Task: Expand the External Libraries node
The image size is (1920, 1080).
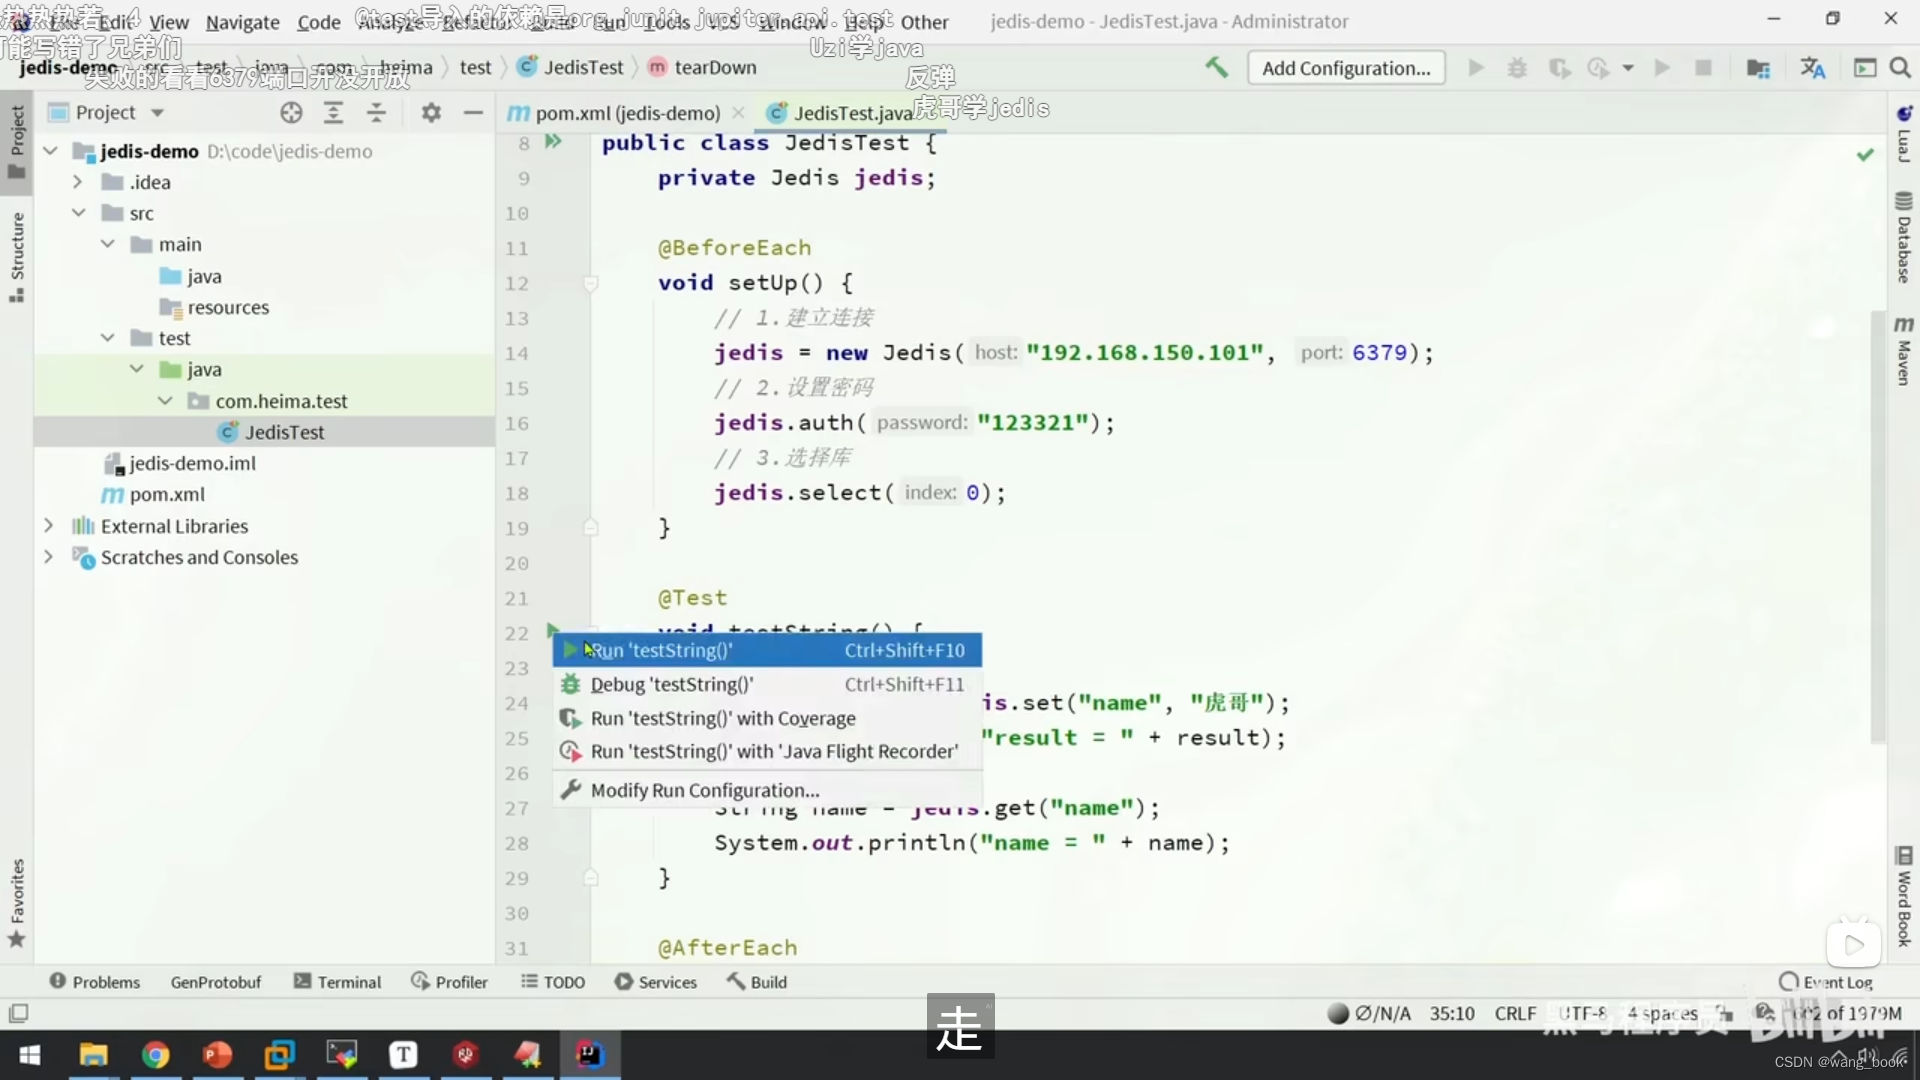Action: coord(48,526)
